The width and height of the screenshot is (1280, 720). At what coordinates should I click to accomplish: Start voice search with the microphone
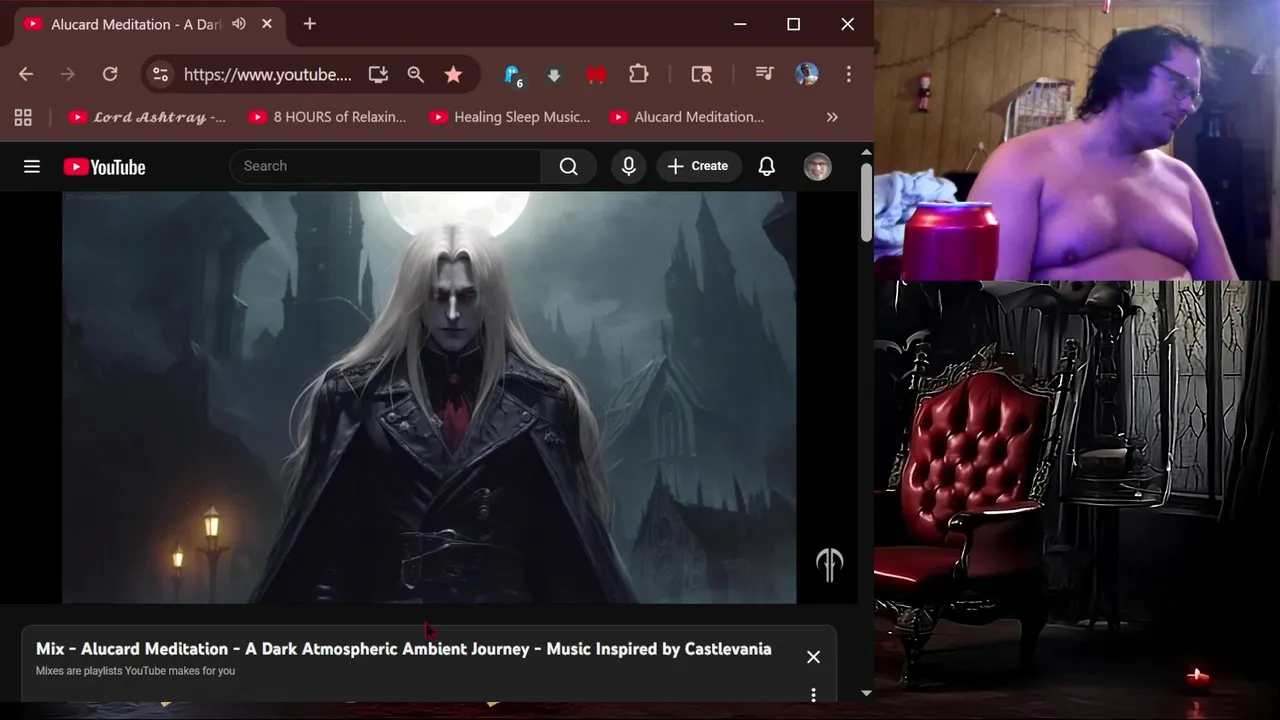(629, 166)
